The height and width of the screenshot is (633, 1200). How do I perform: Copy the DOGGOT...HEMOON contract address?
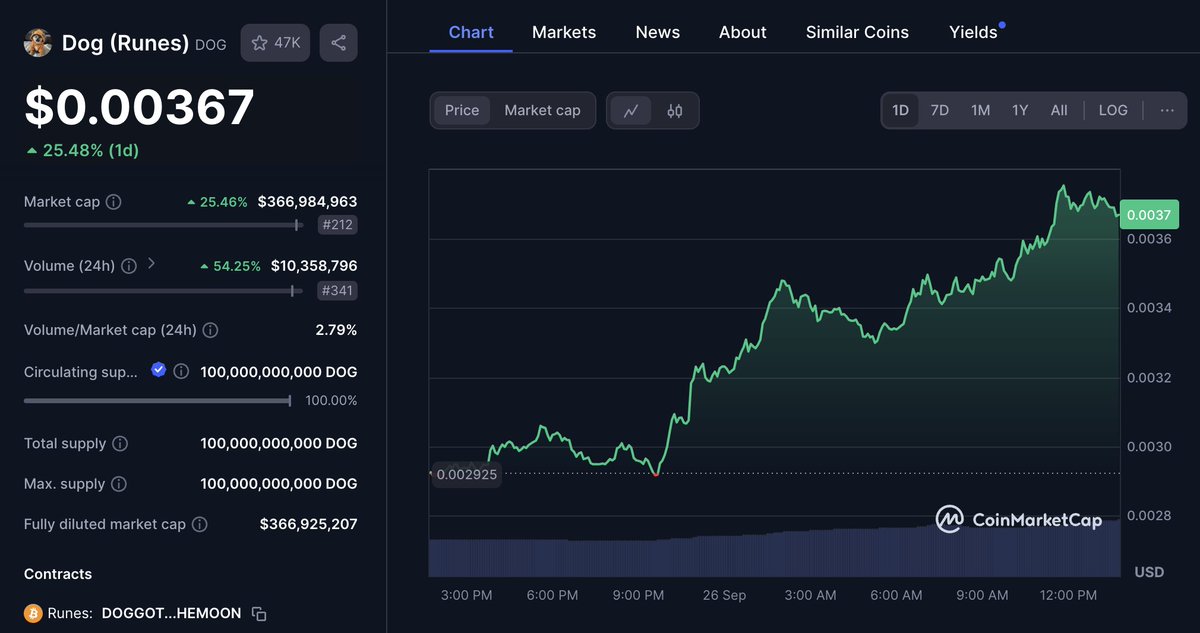[x=258, y=613]
